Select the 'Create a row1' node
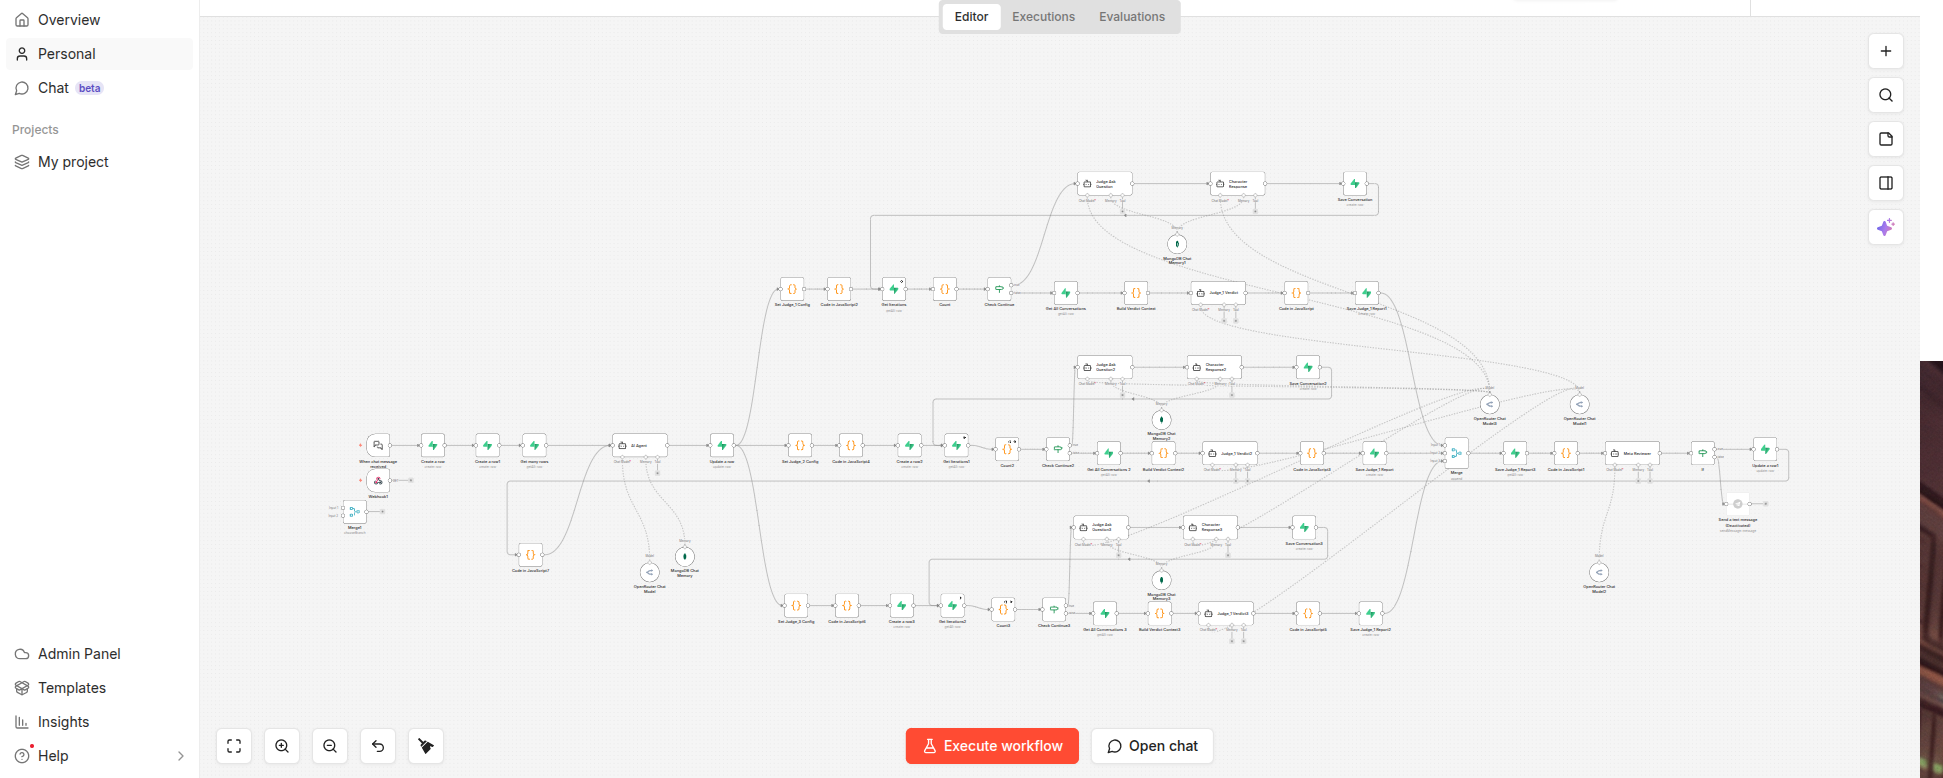This screenshot has width=1943, height=778. (487, 445)
